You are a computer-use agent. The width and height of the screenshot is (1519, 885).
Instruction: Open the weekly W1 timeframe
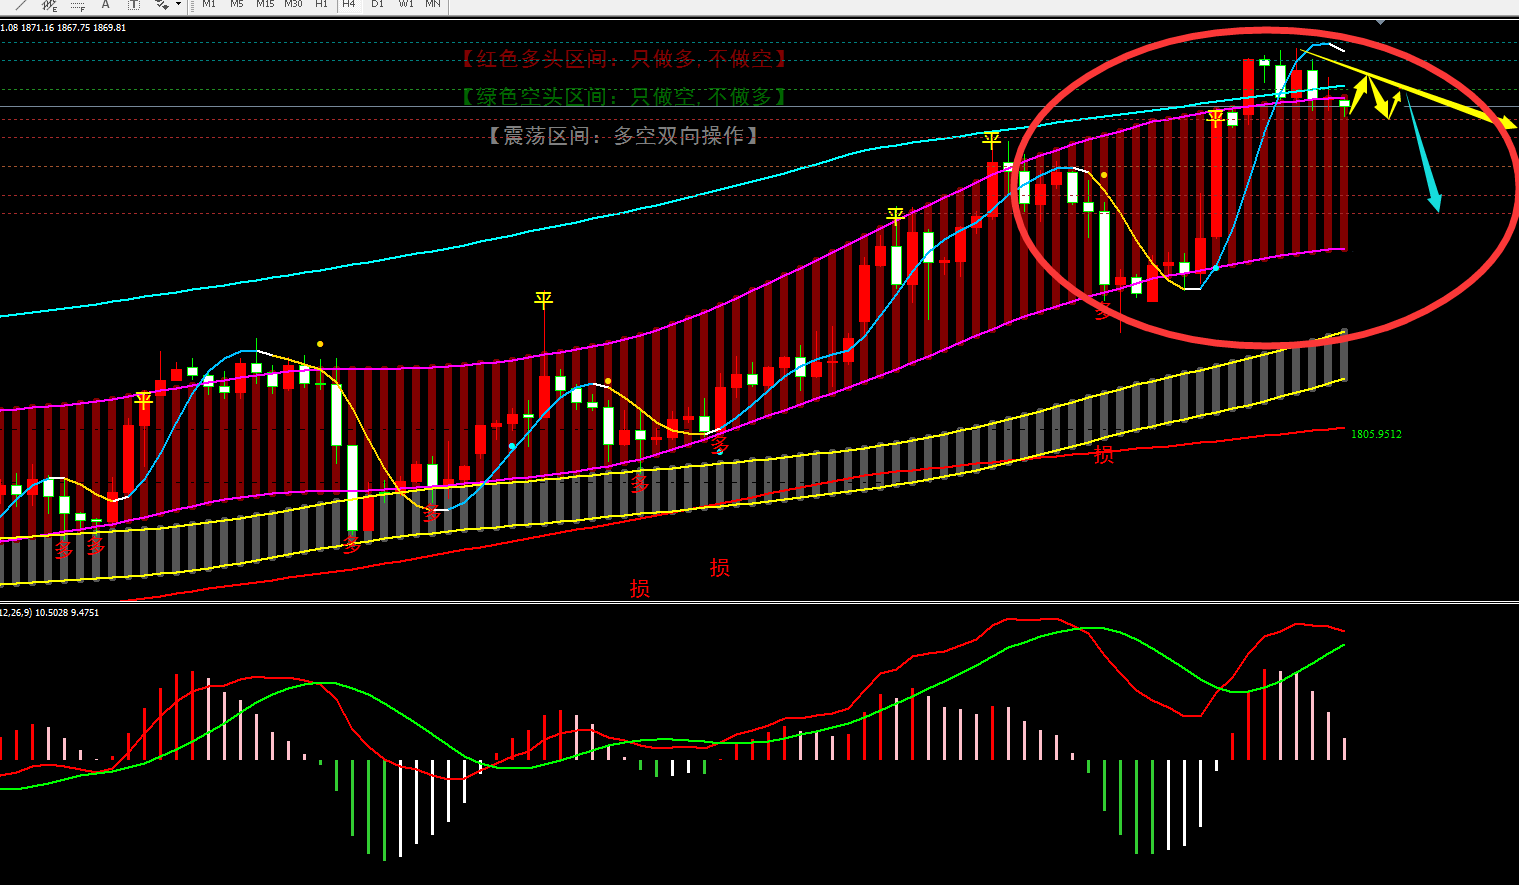405,5
